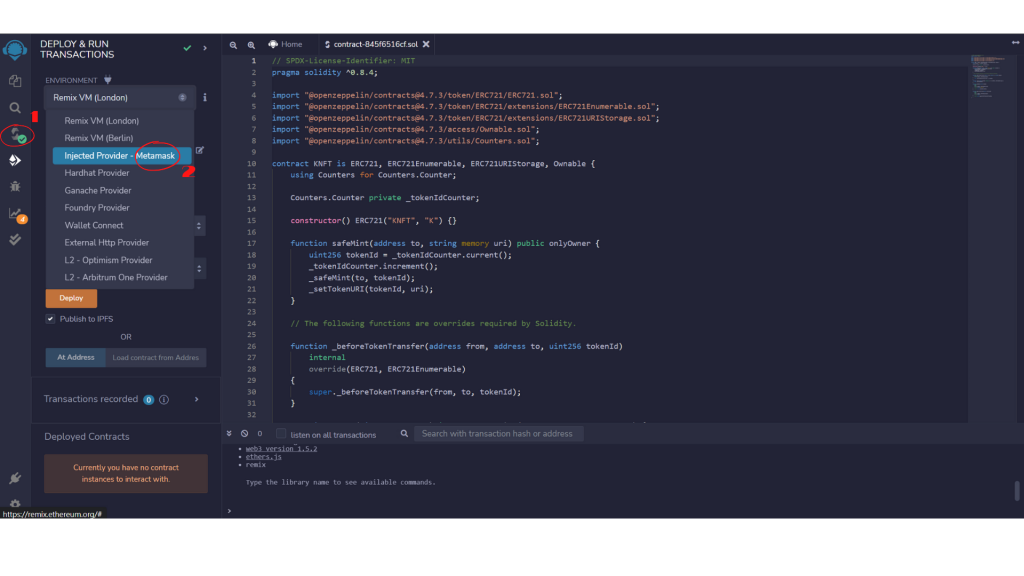Toggle the Publish to IPFS checkbox
This screenshot has height=576, width=1024.
pyautogui.click(x=50, y=319)
